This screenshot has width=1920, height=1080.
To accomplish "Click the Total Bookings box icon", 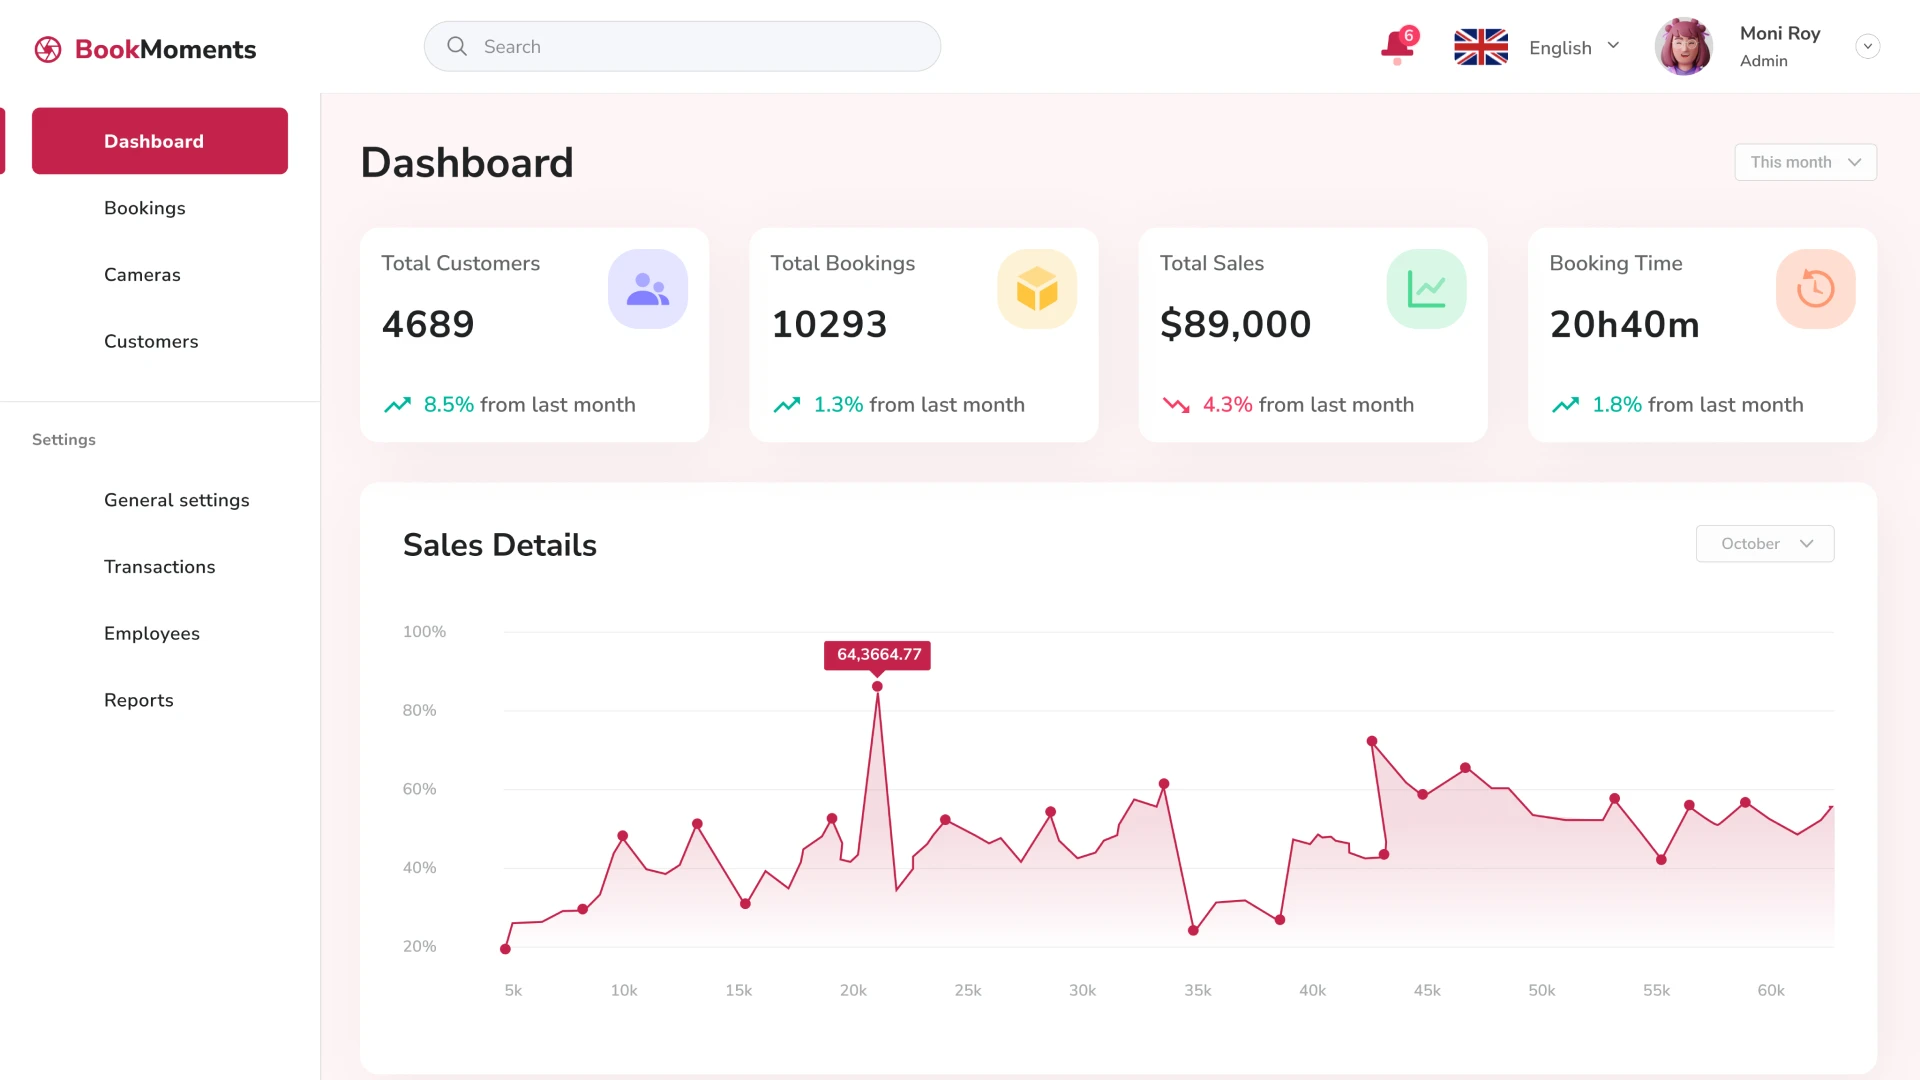I will click(1036, 289).
